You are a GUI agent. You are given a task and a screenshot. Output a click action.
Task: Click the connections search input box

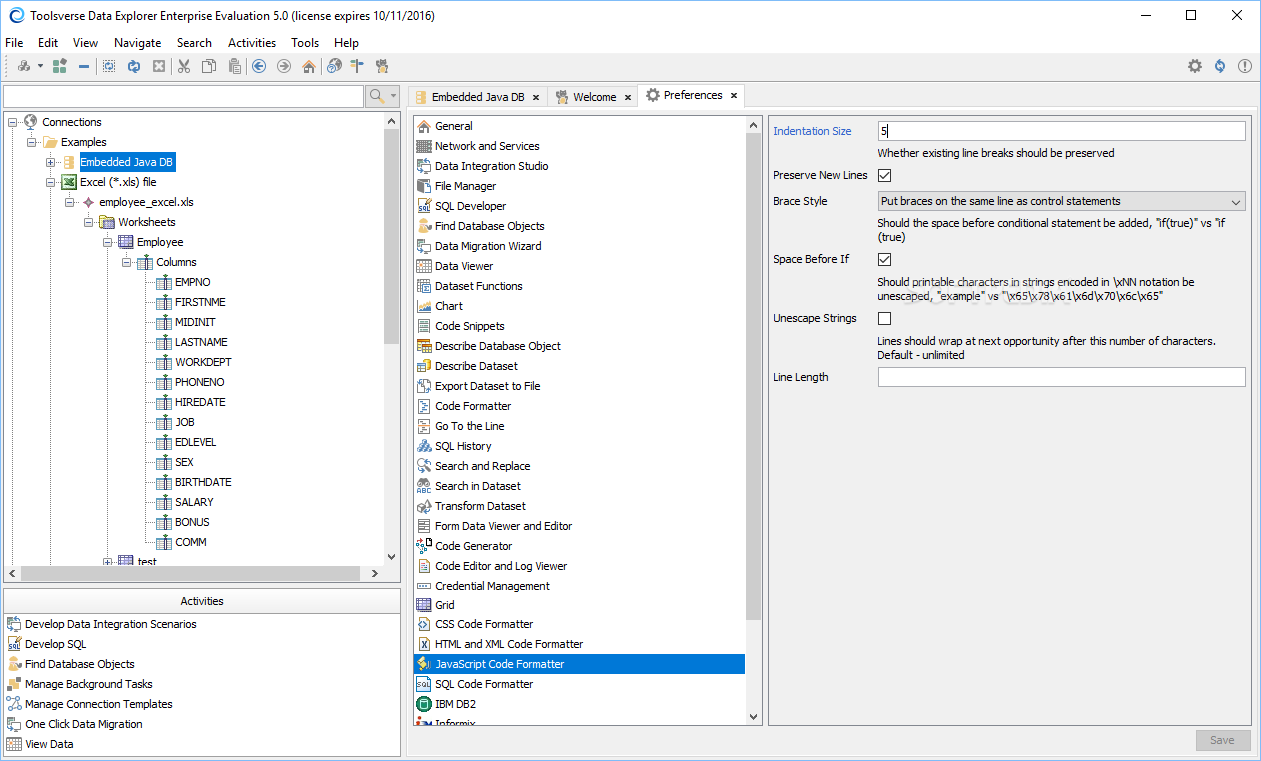pos(184,96)
